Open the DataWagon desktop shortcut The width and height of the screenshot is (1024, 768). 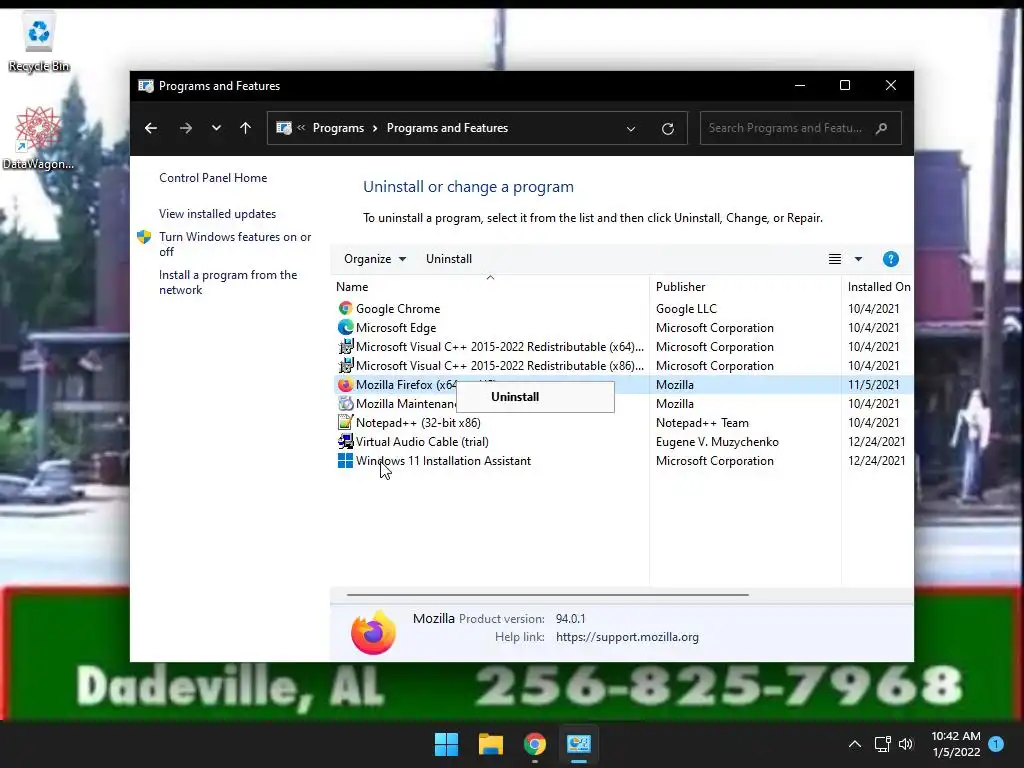38,137
